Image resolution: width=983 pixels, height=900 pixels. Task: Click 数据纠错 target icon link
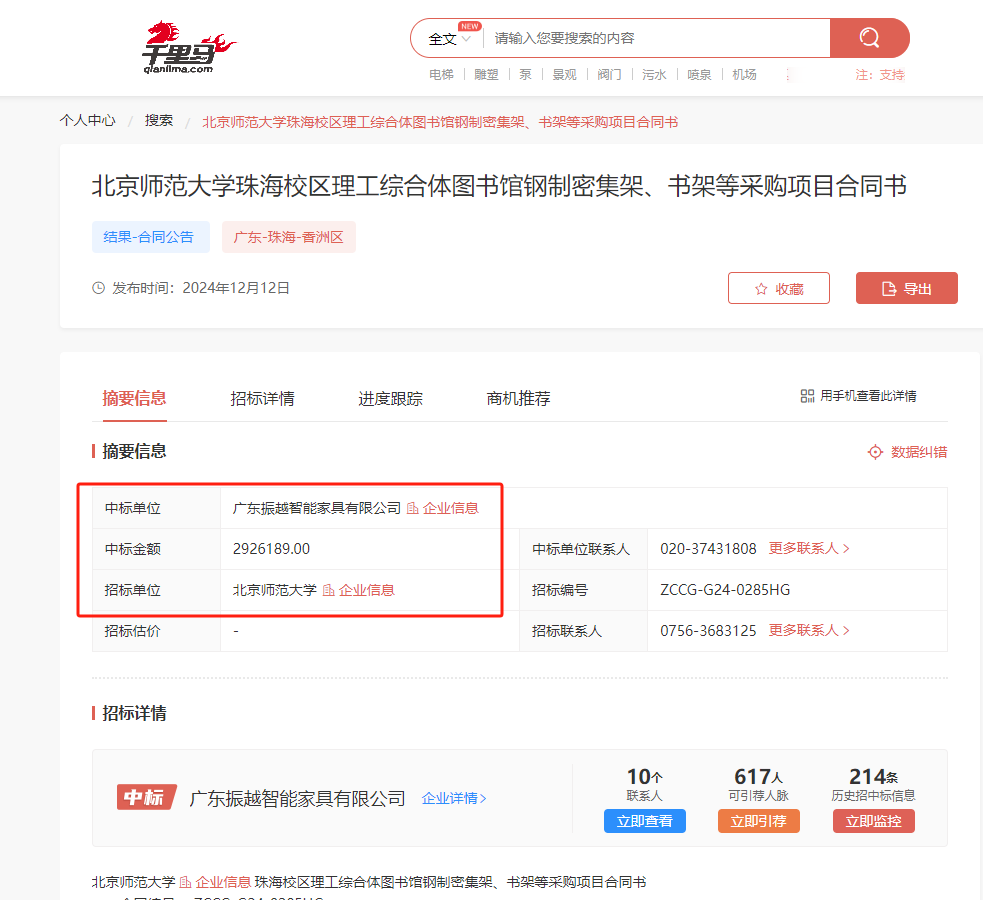(x=907, y=452)
